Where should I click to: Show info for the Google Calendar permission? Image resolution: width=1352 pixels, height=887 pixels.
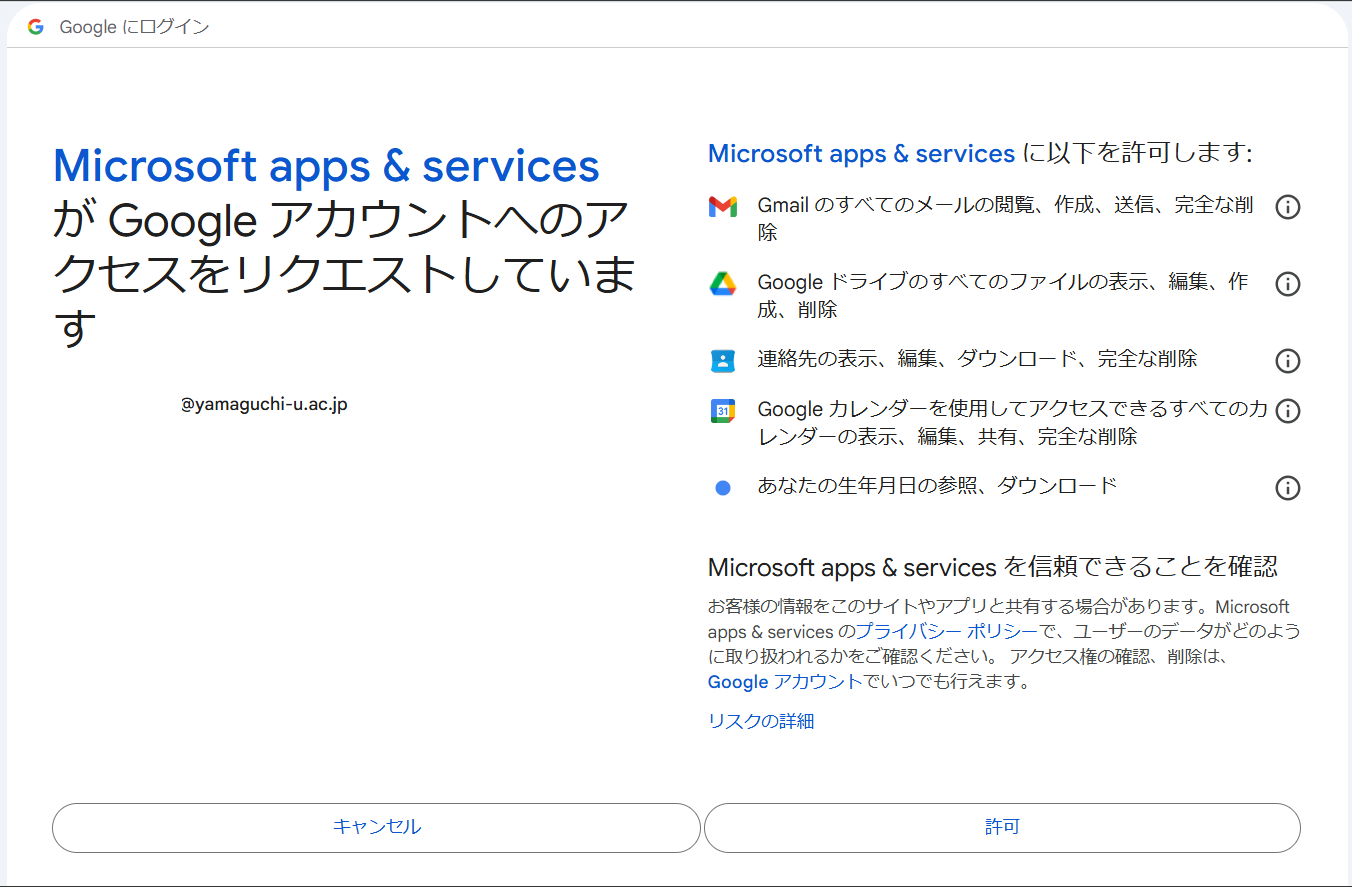(1288, 411)
